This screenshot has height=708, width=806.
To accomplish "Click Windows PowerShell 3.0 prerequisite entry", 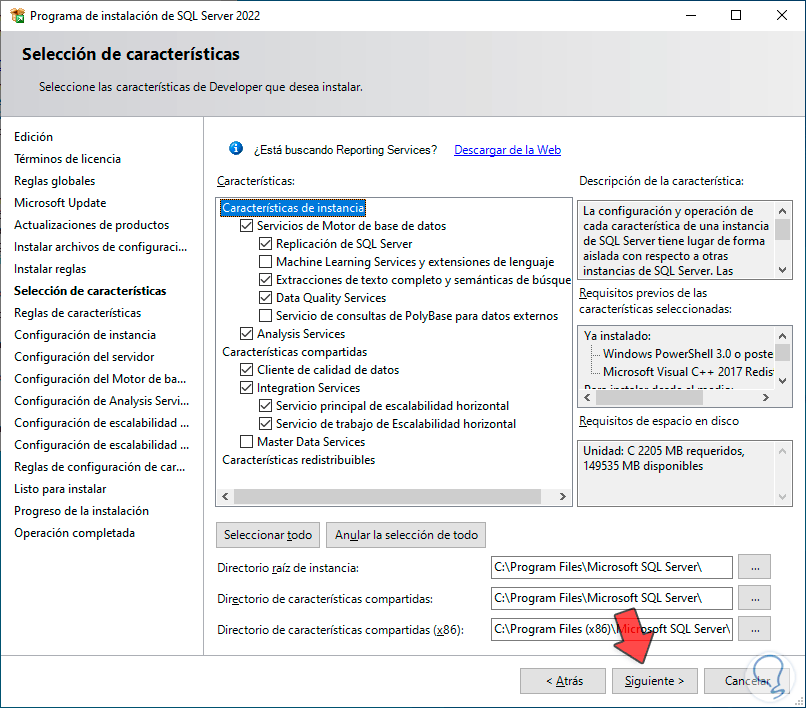I will (688, 354).
